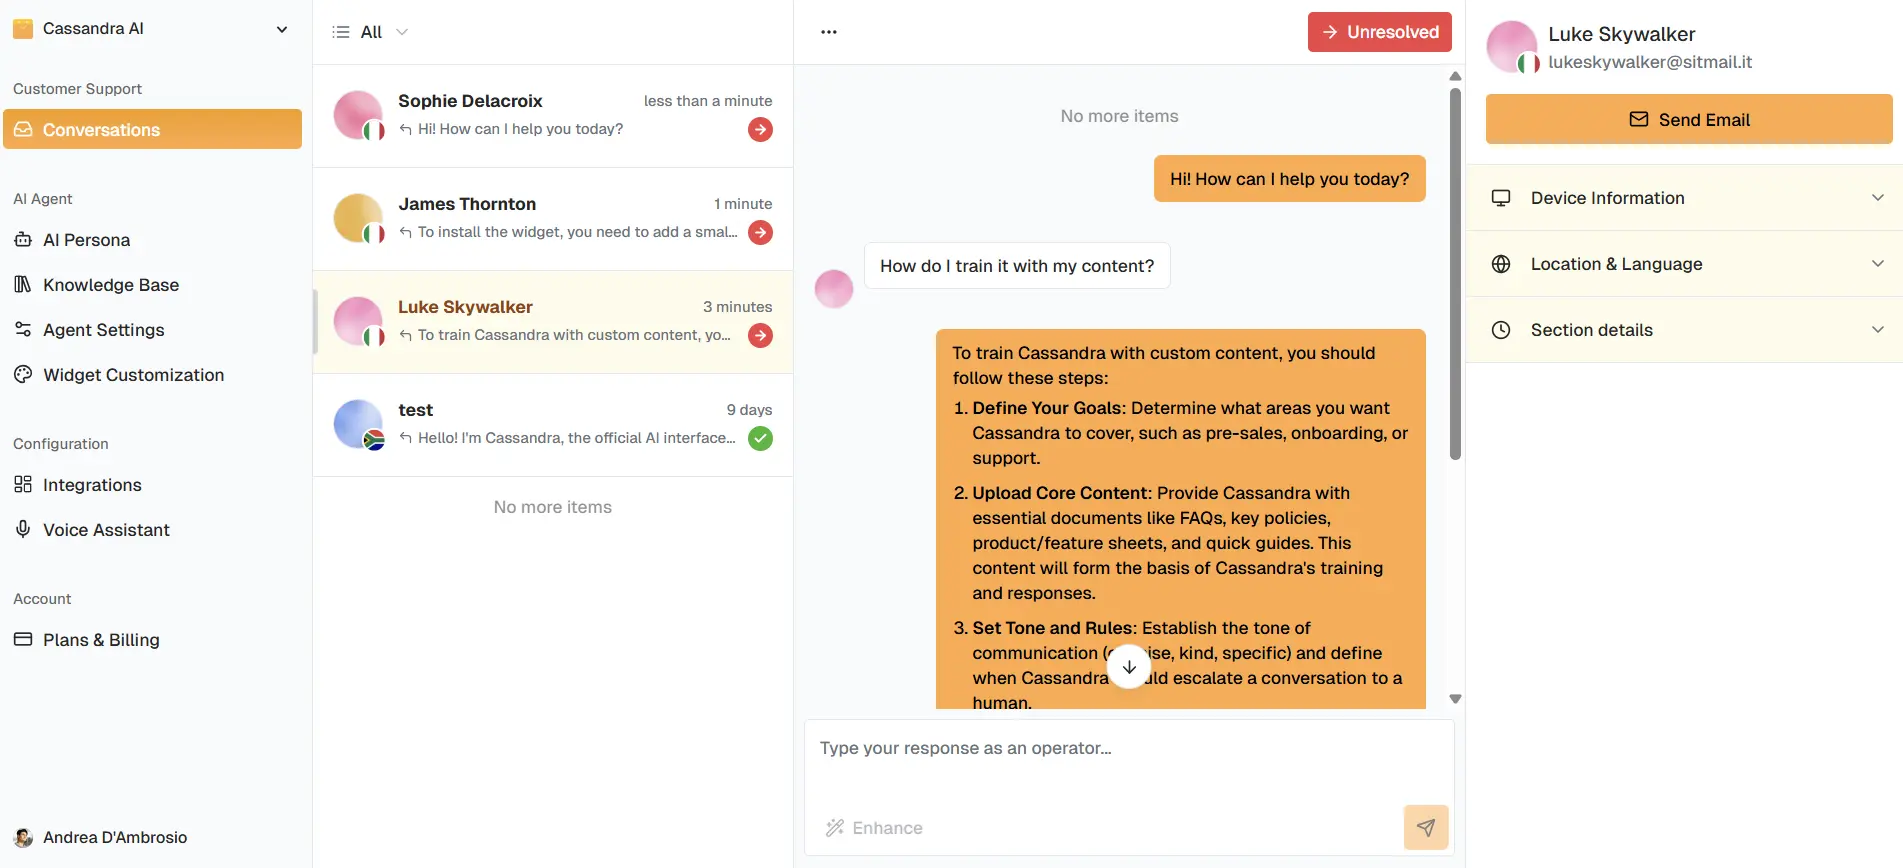1903x868 pixels.
Task: Click the chat scrollbar down arrow
Action: pos(1455,699)
